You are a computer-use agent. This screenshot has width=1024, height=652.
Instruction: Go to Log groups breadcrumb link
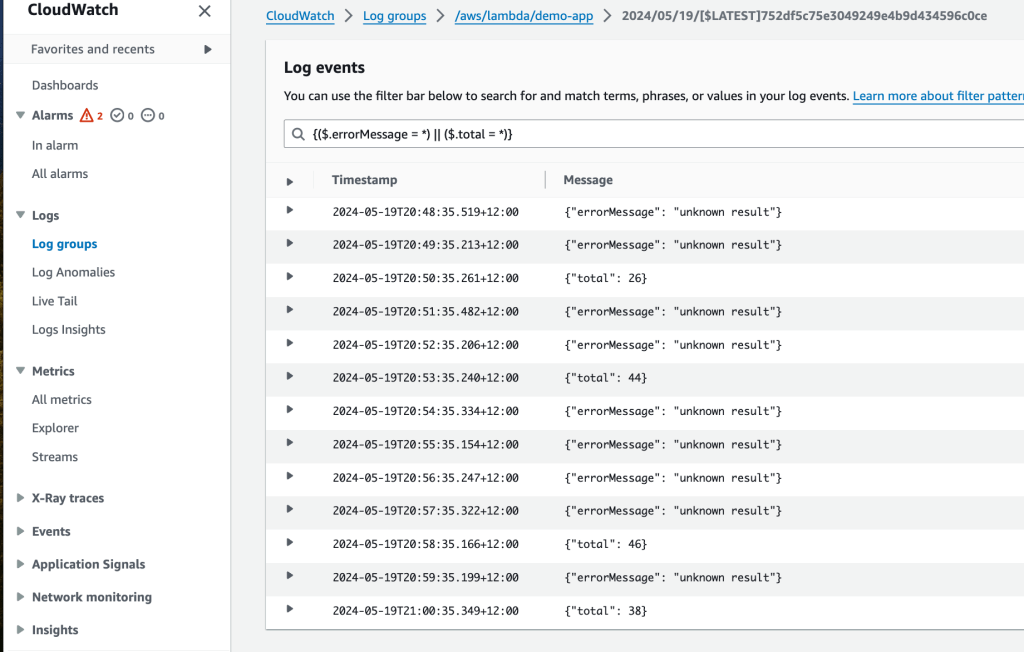pyautogui.click(x=394, y=16)
